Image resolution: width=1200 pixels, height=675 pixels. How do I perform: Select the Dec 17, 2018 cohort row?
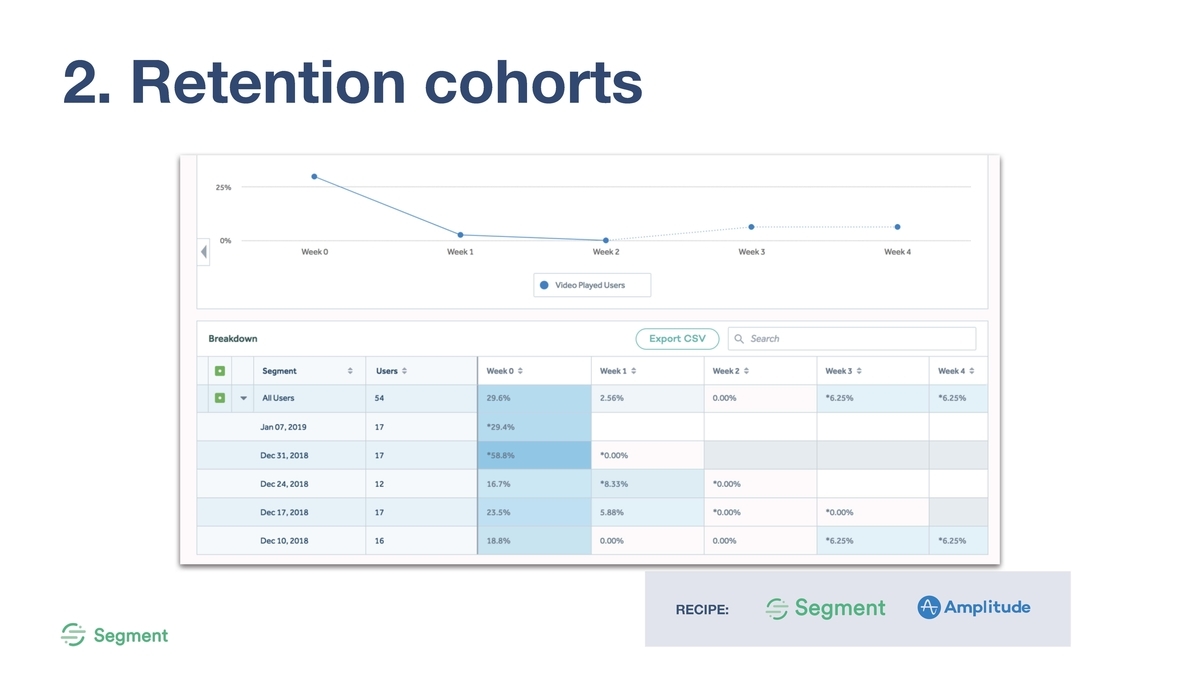point(592,512)
